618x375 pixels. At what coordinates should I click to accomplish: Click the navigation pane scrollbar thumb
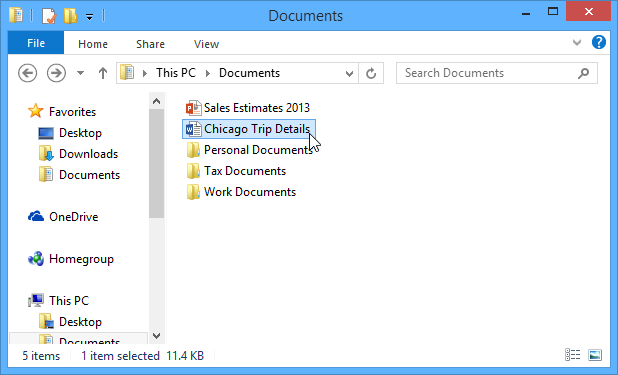click(x=156, y=163)
